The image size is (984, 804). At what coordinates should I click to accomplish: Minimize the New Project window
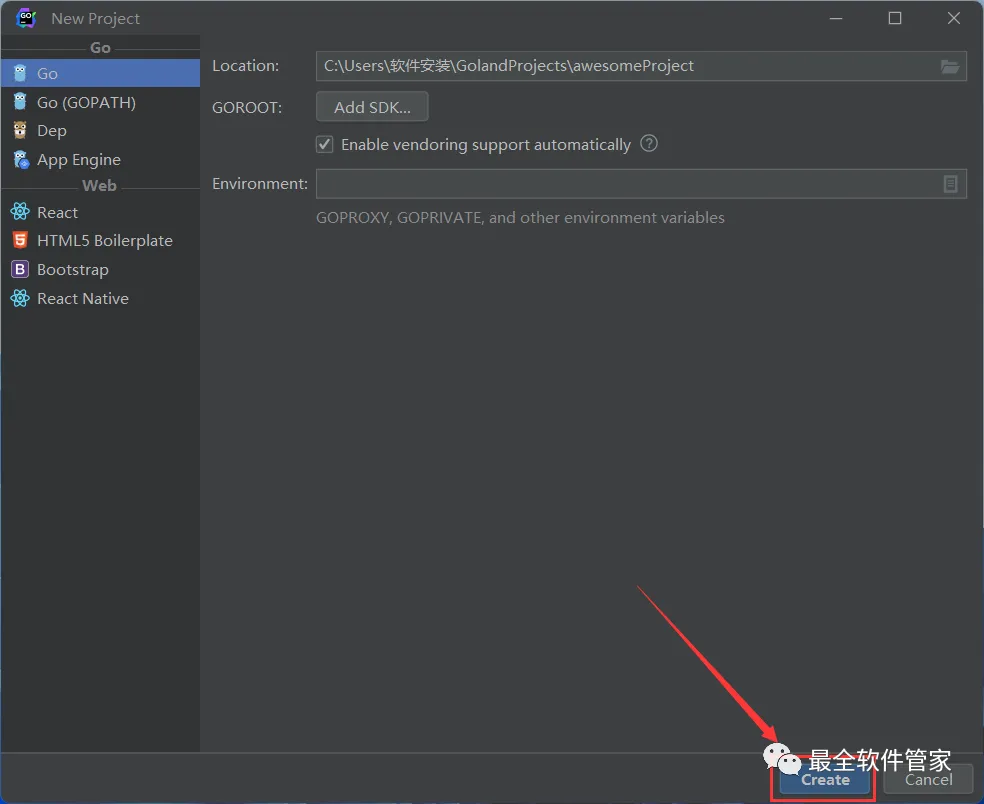coord(836,18)
